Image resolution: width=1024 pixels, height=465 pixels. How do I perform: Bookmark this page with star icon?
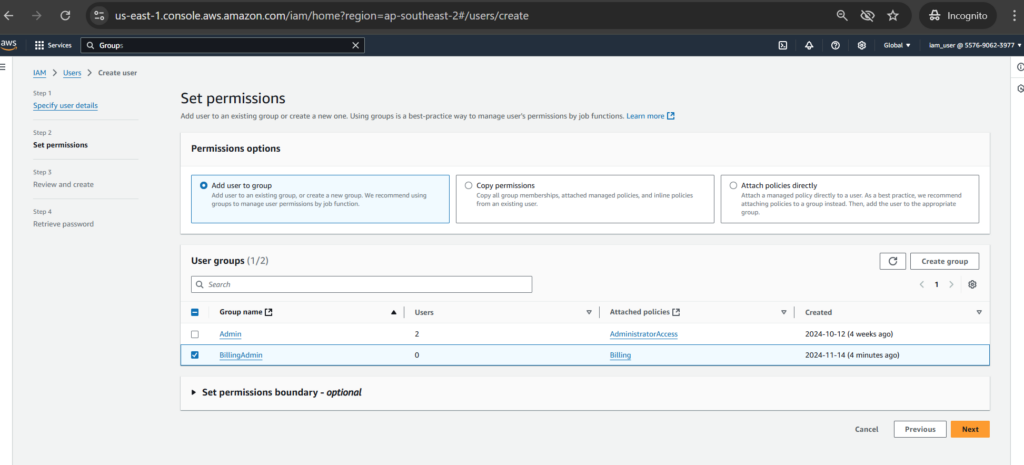(892, 16)
